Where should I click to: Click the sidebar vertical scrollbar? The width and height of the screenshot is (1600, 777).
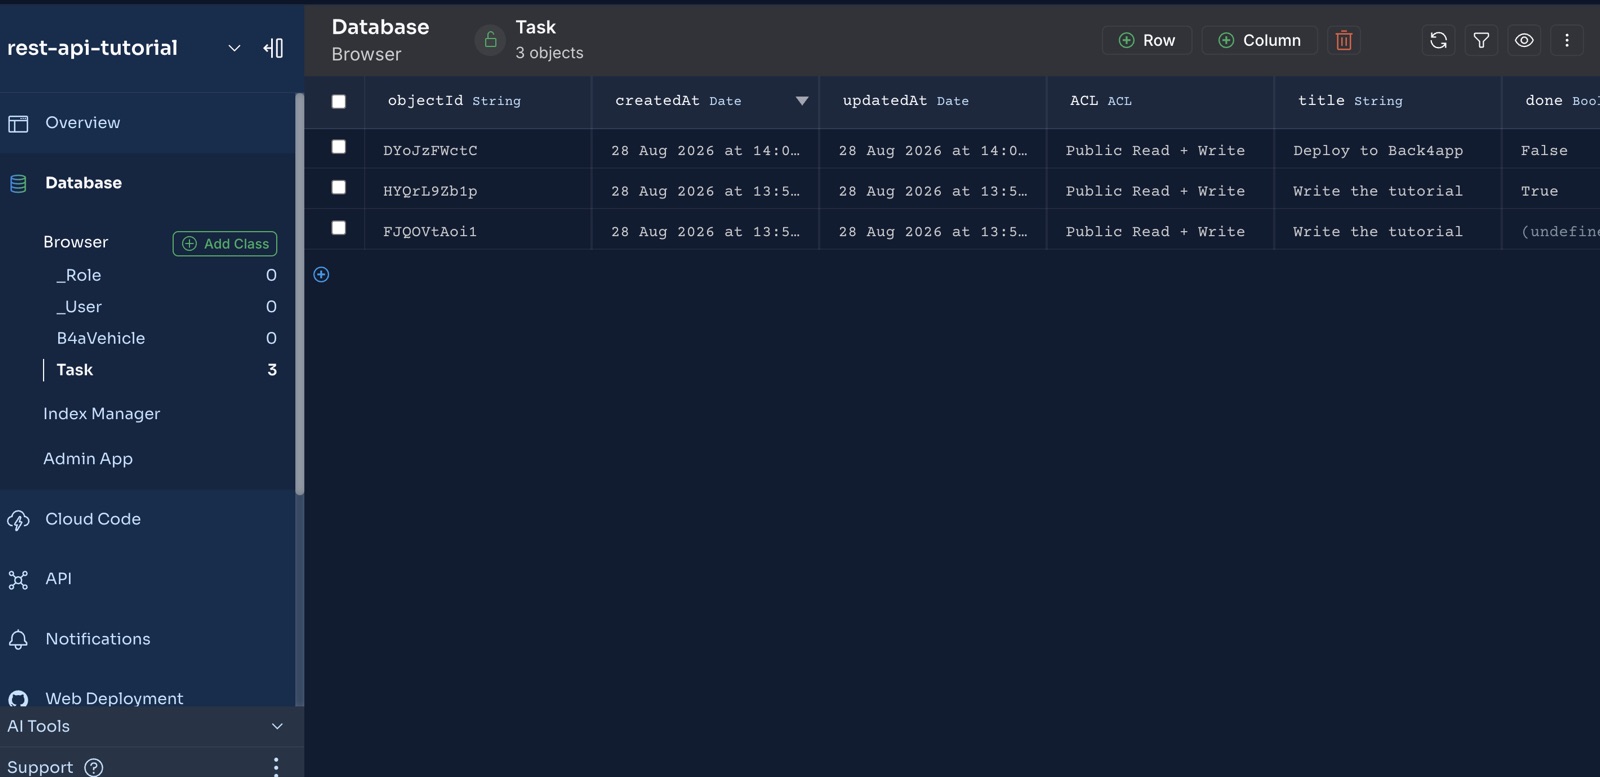pos(299,294)
